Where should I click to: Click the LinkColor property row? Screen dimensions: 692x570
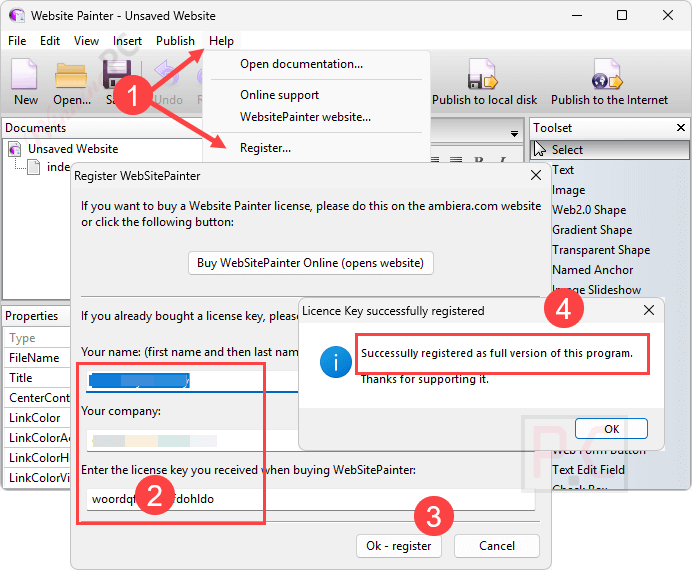click(37, 418)
